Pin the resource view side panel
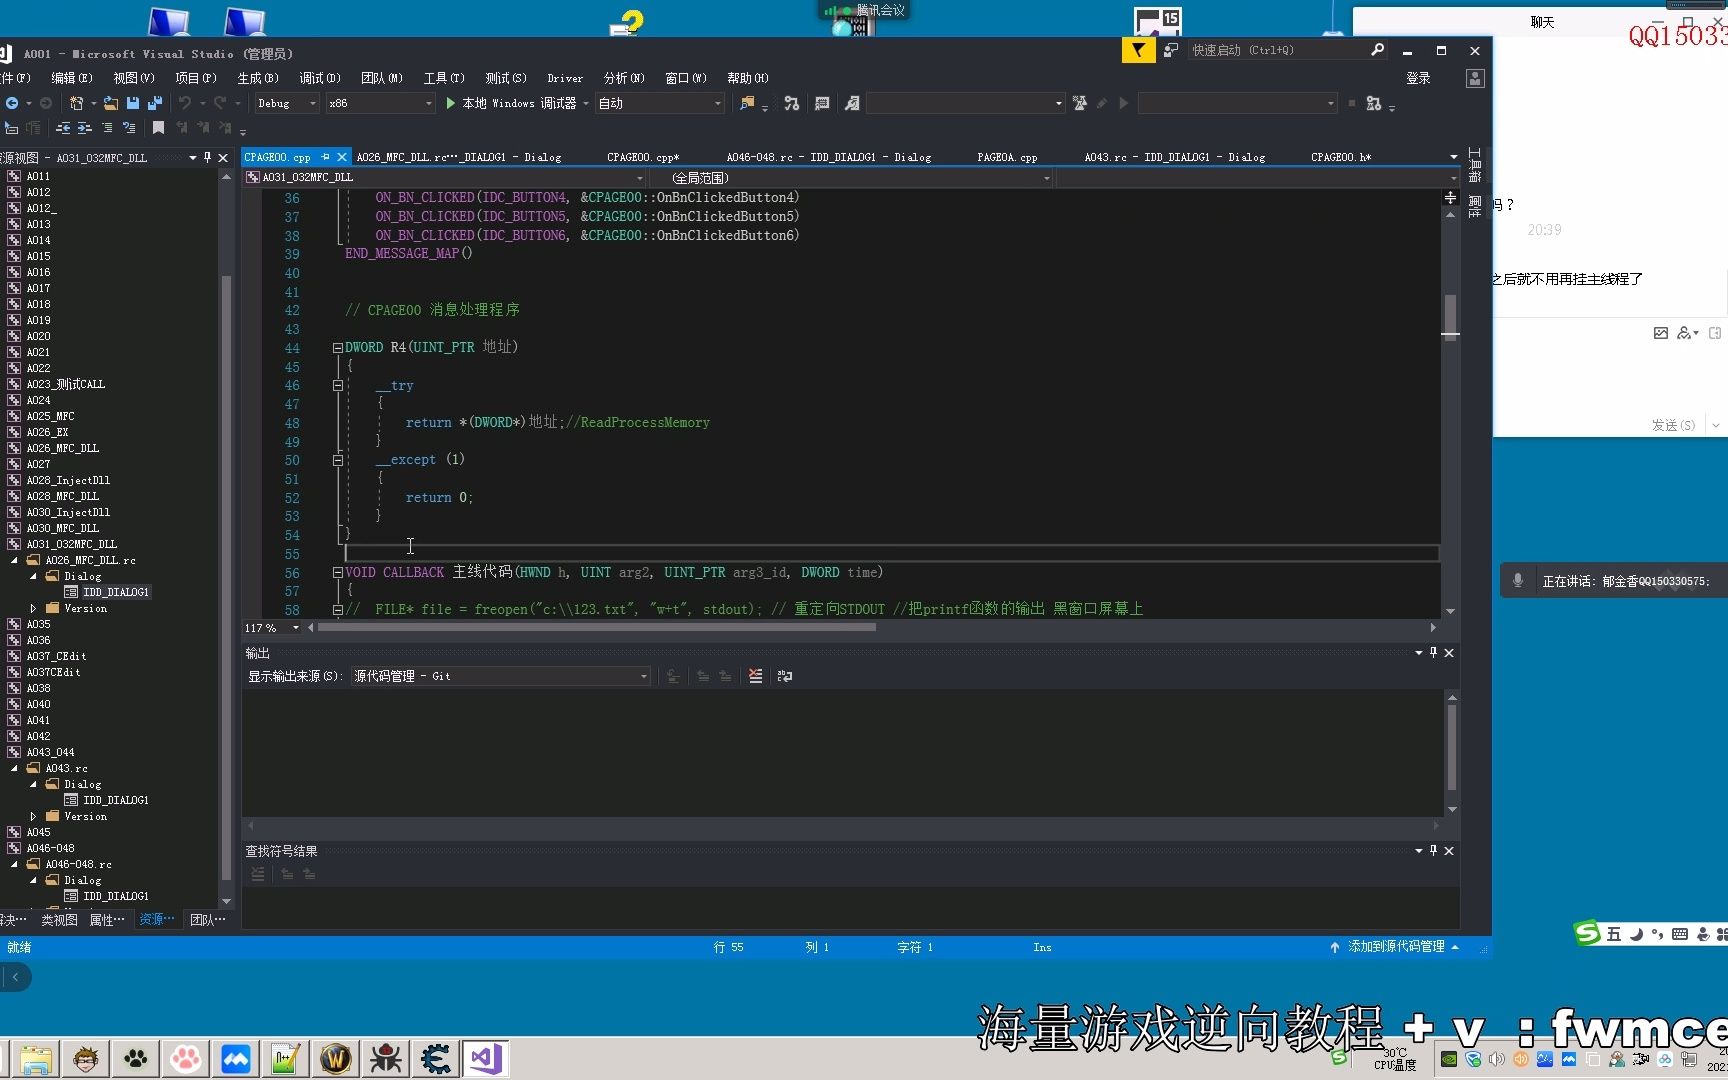Image resolution: width=1728 pixels, height=1080 pixels. pyautogui.click(x=208, y=157)
